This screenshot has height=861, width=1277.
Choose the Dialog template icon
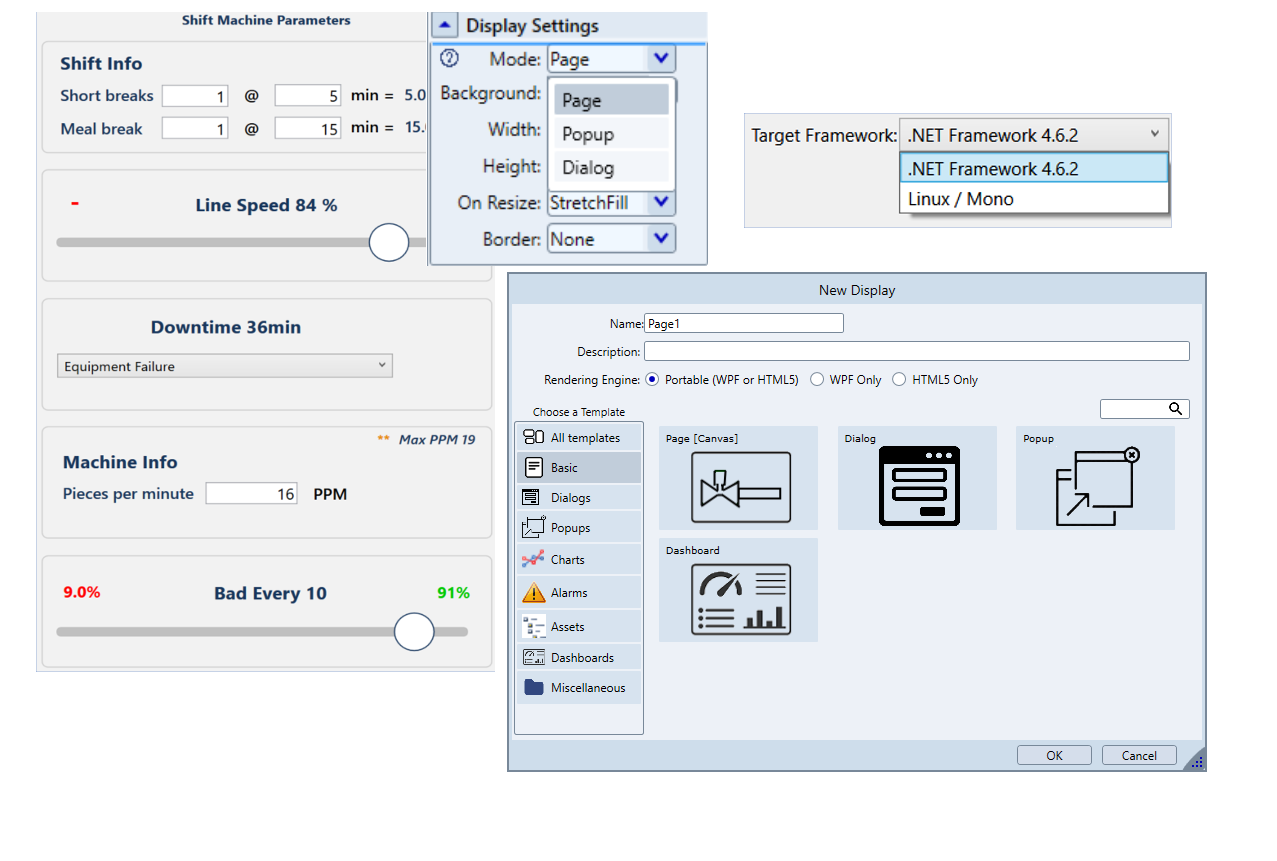(918, 486)
